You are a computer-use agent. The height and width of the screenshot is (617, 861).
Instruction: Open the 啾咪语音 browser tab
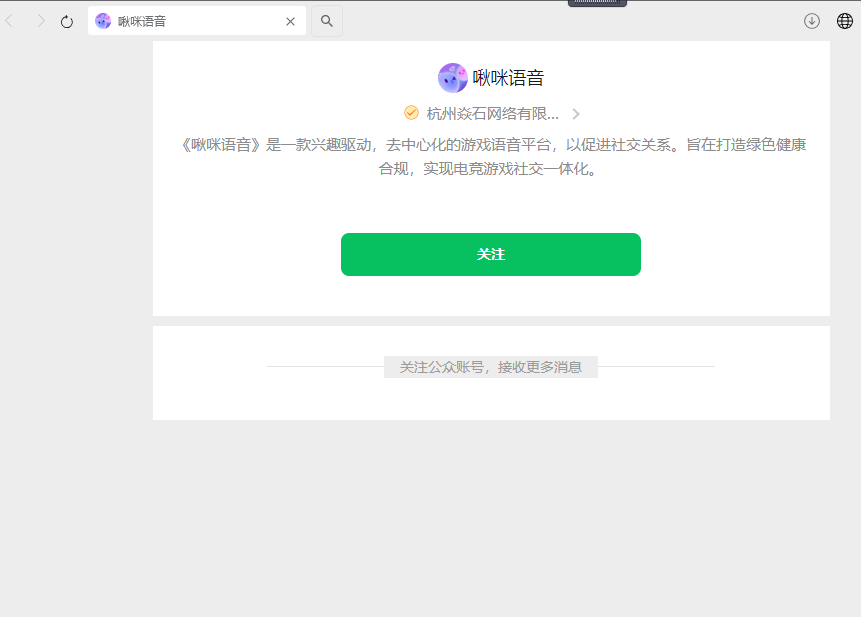pos(197,21)
